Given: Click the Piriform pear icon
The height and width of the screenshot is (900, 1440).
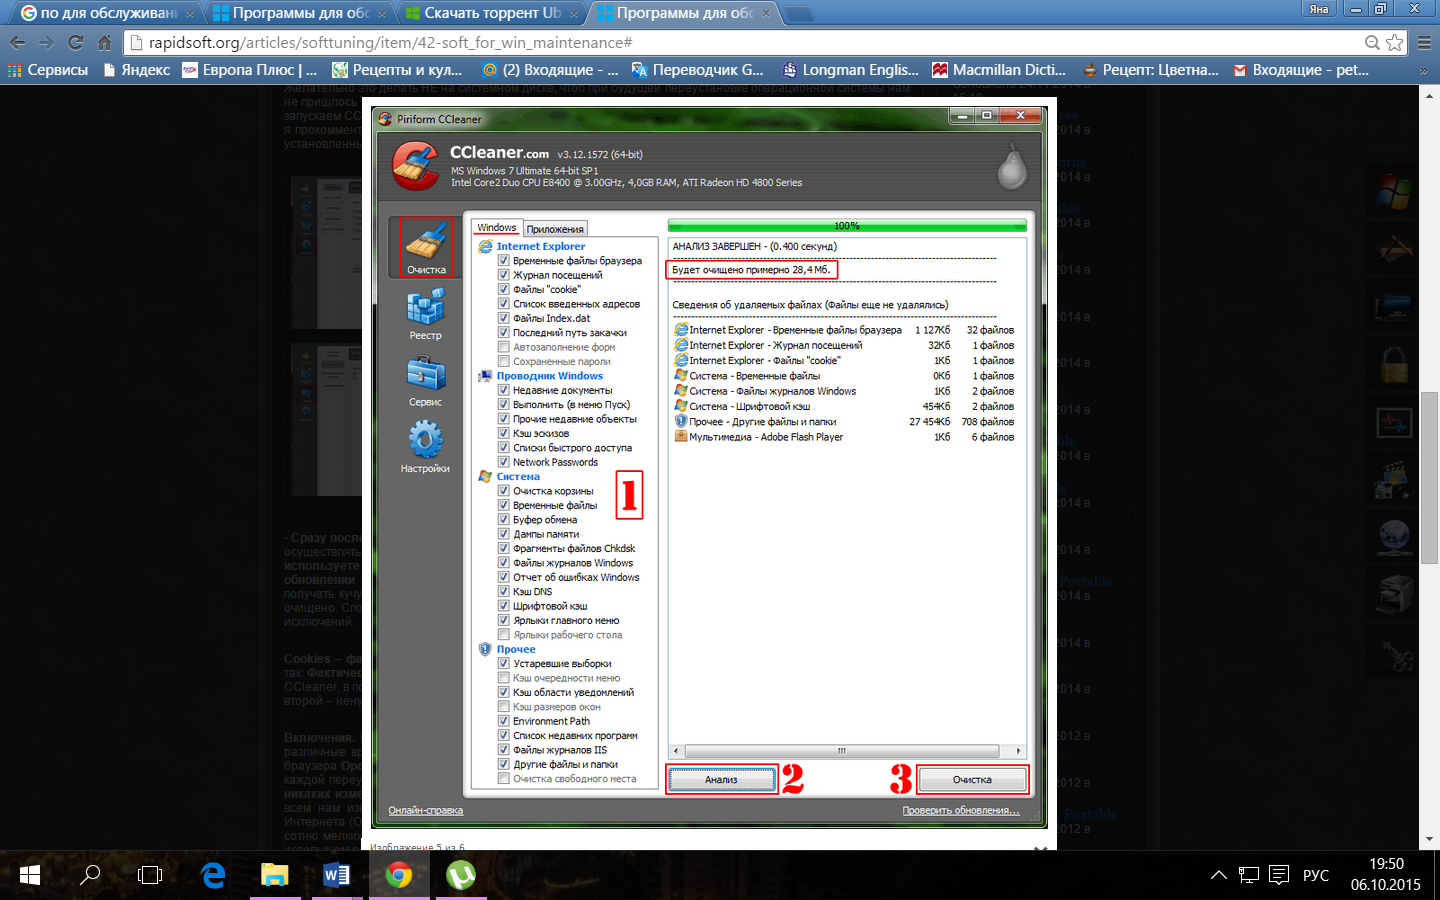Looking at the screenshot, I should (x=1012, y=168).
